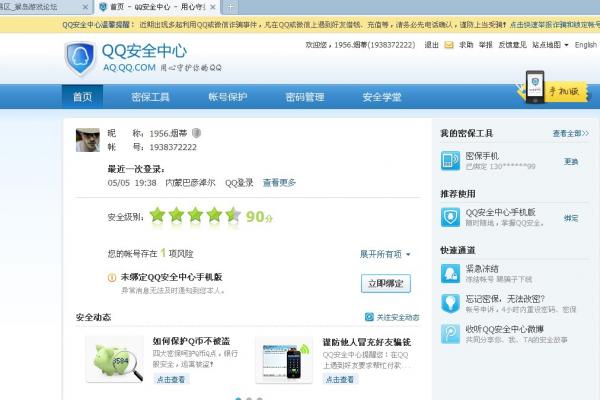Screen dimensions: 600x400
Task: Click 收听QQ安全中心微博 link
Action: 504,329
